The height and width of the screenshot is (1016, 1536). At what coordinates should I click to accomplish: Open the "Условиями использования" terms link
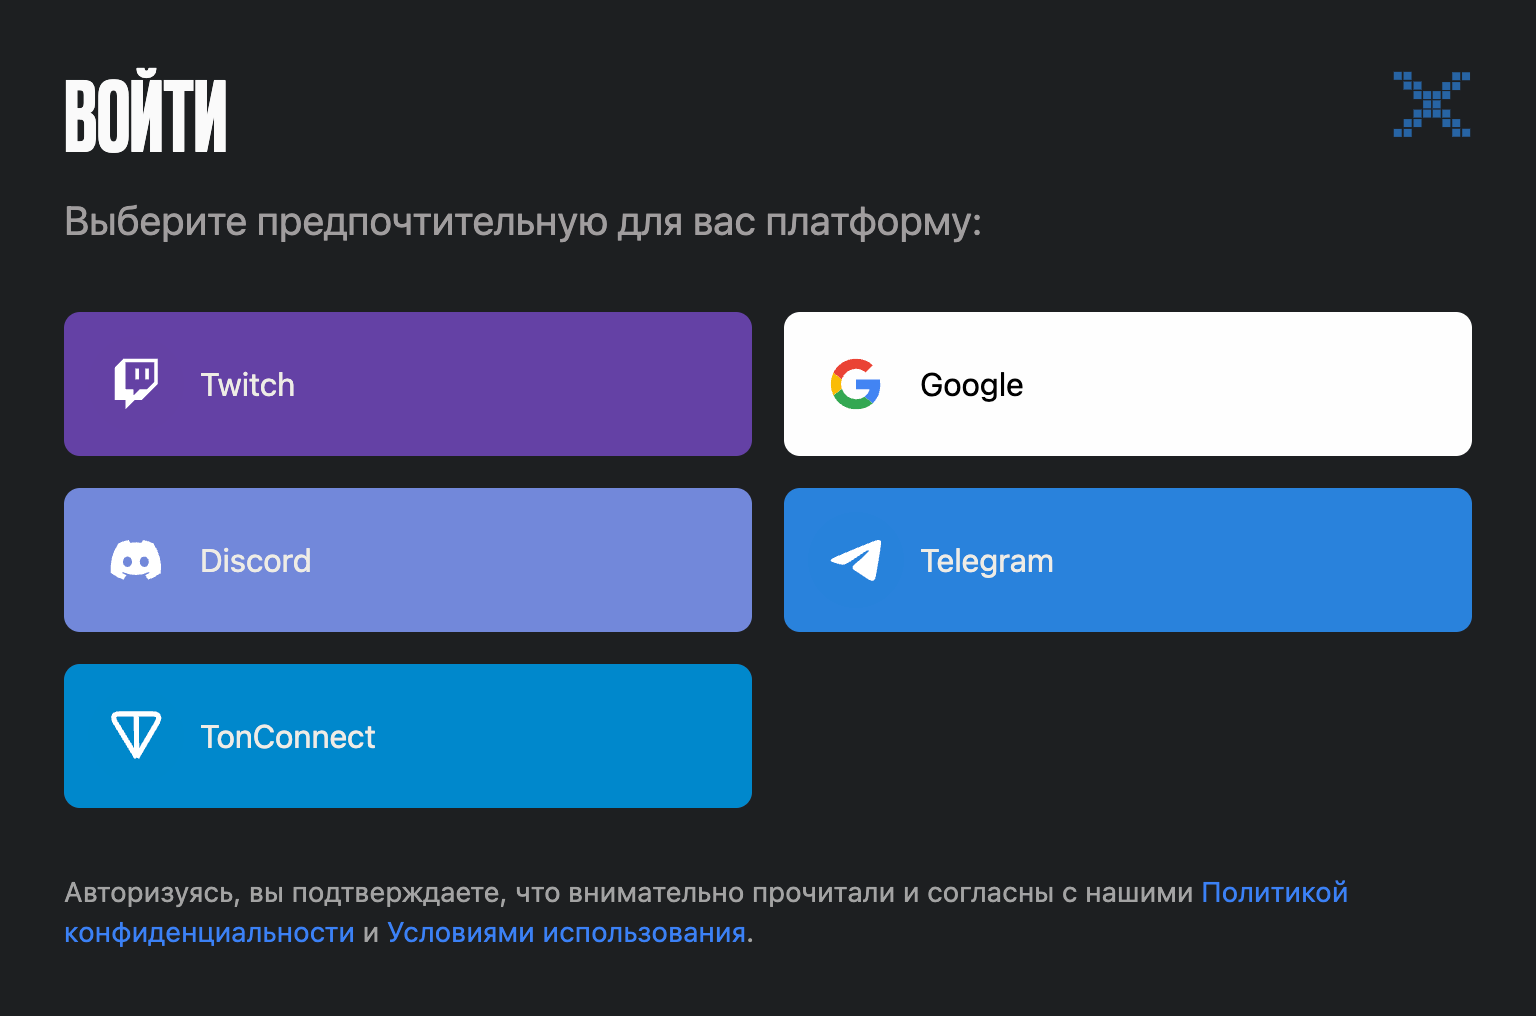(566, 932)
